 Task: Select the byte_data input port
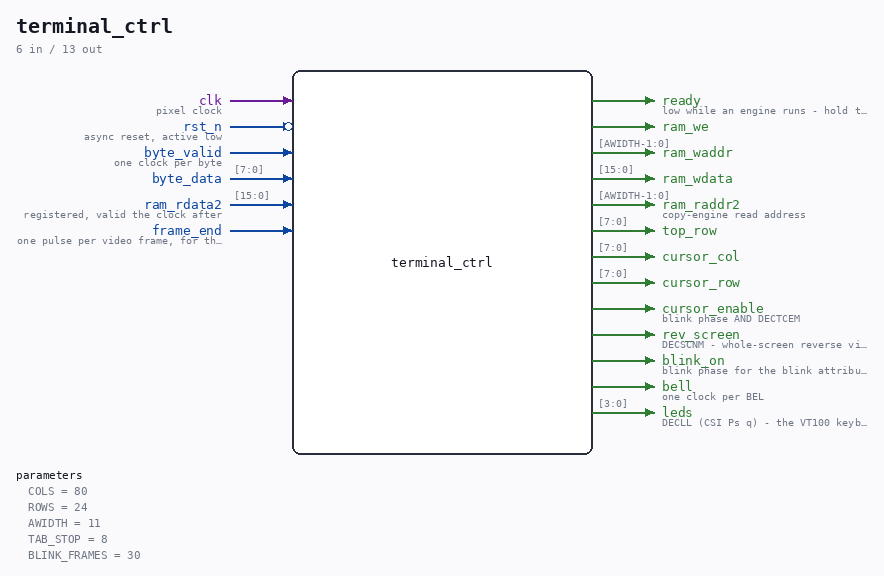point(187,178)
